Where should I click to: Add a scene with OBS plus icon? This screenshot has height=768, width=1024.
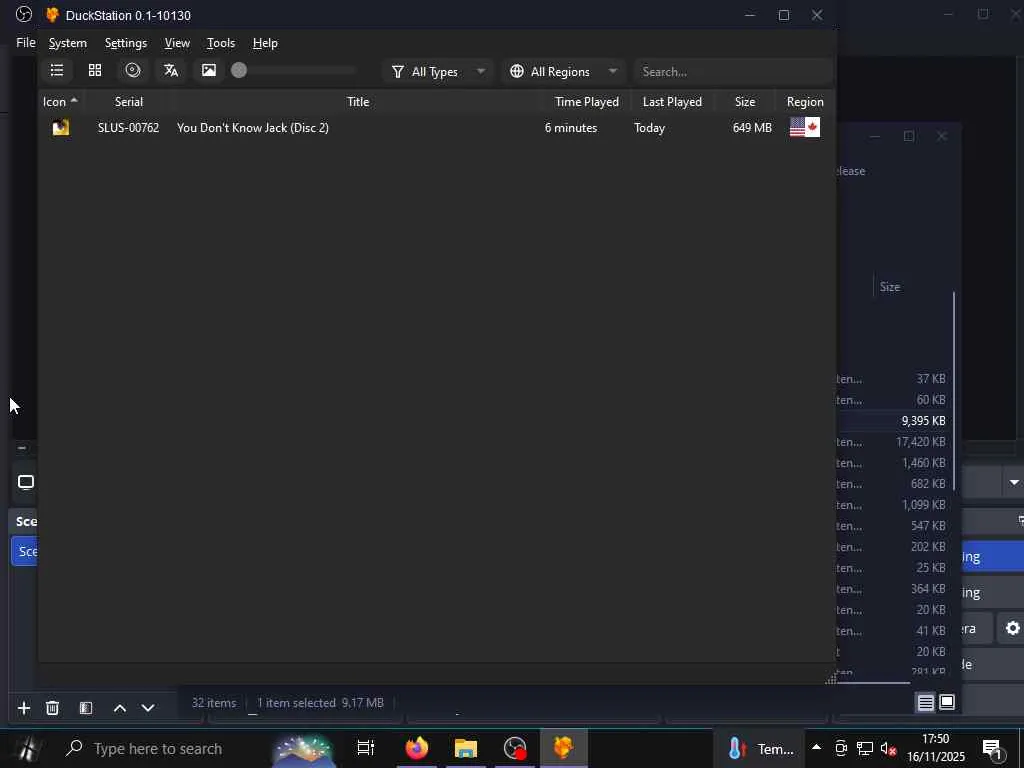[x=24, y=708]
